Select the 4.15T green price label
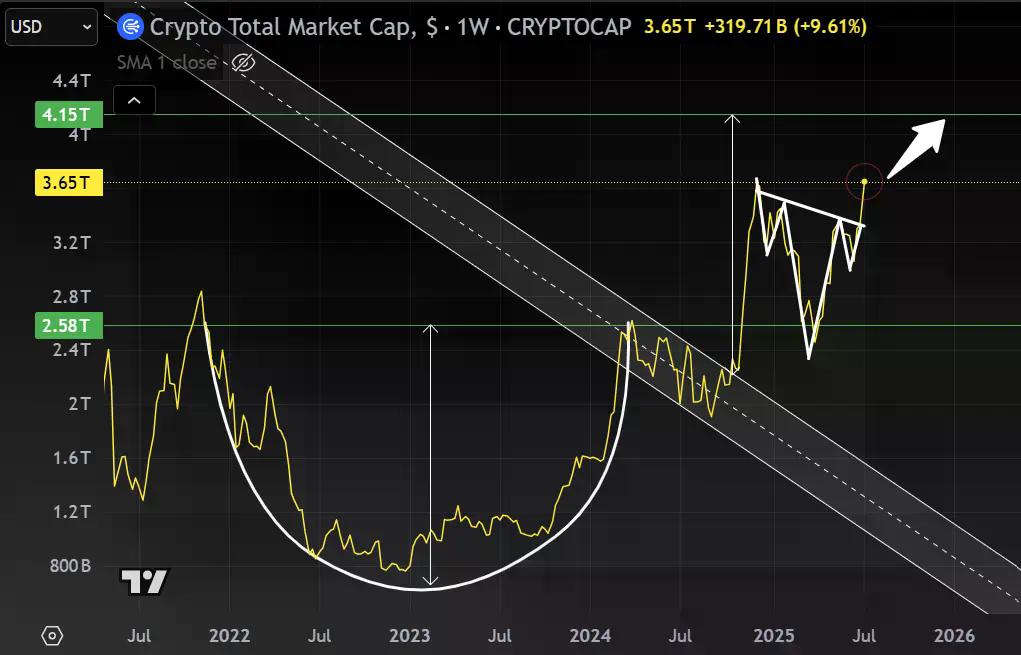 [68, 115]
